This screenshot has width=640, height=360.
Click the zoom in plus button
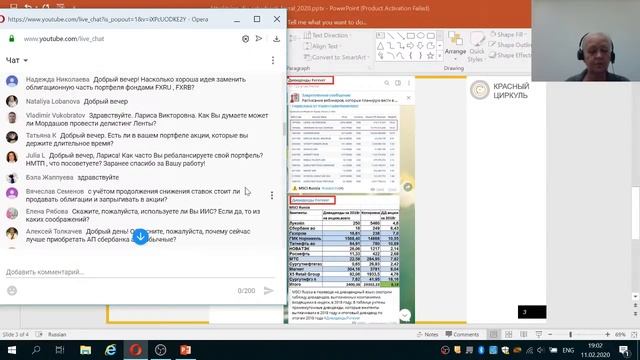click(607, 334)
